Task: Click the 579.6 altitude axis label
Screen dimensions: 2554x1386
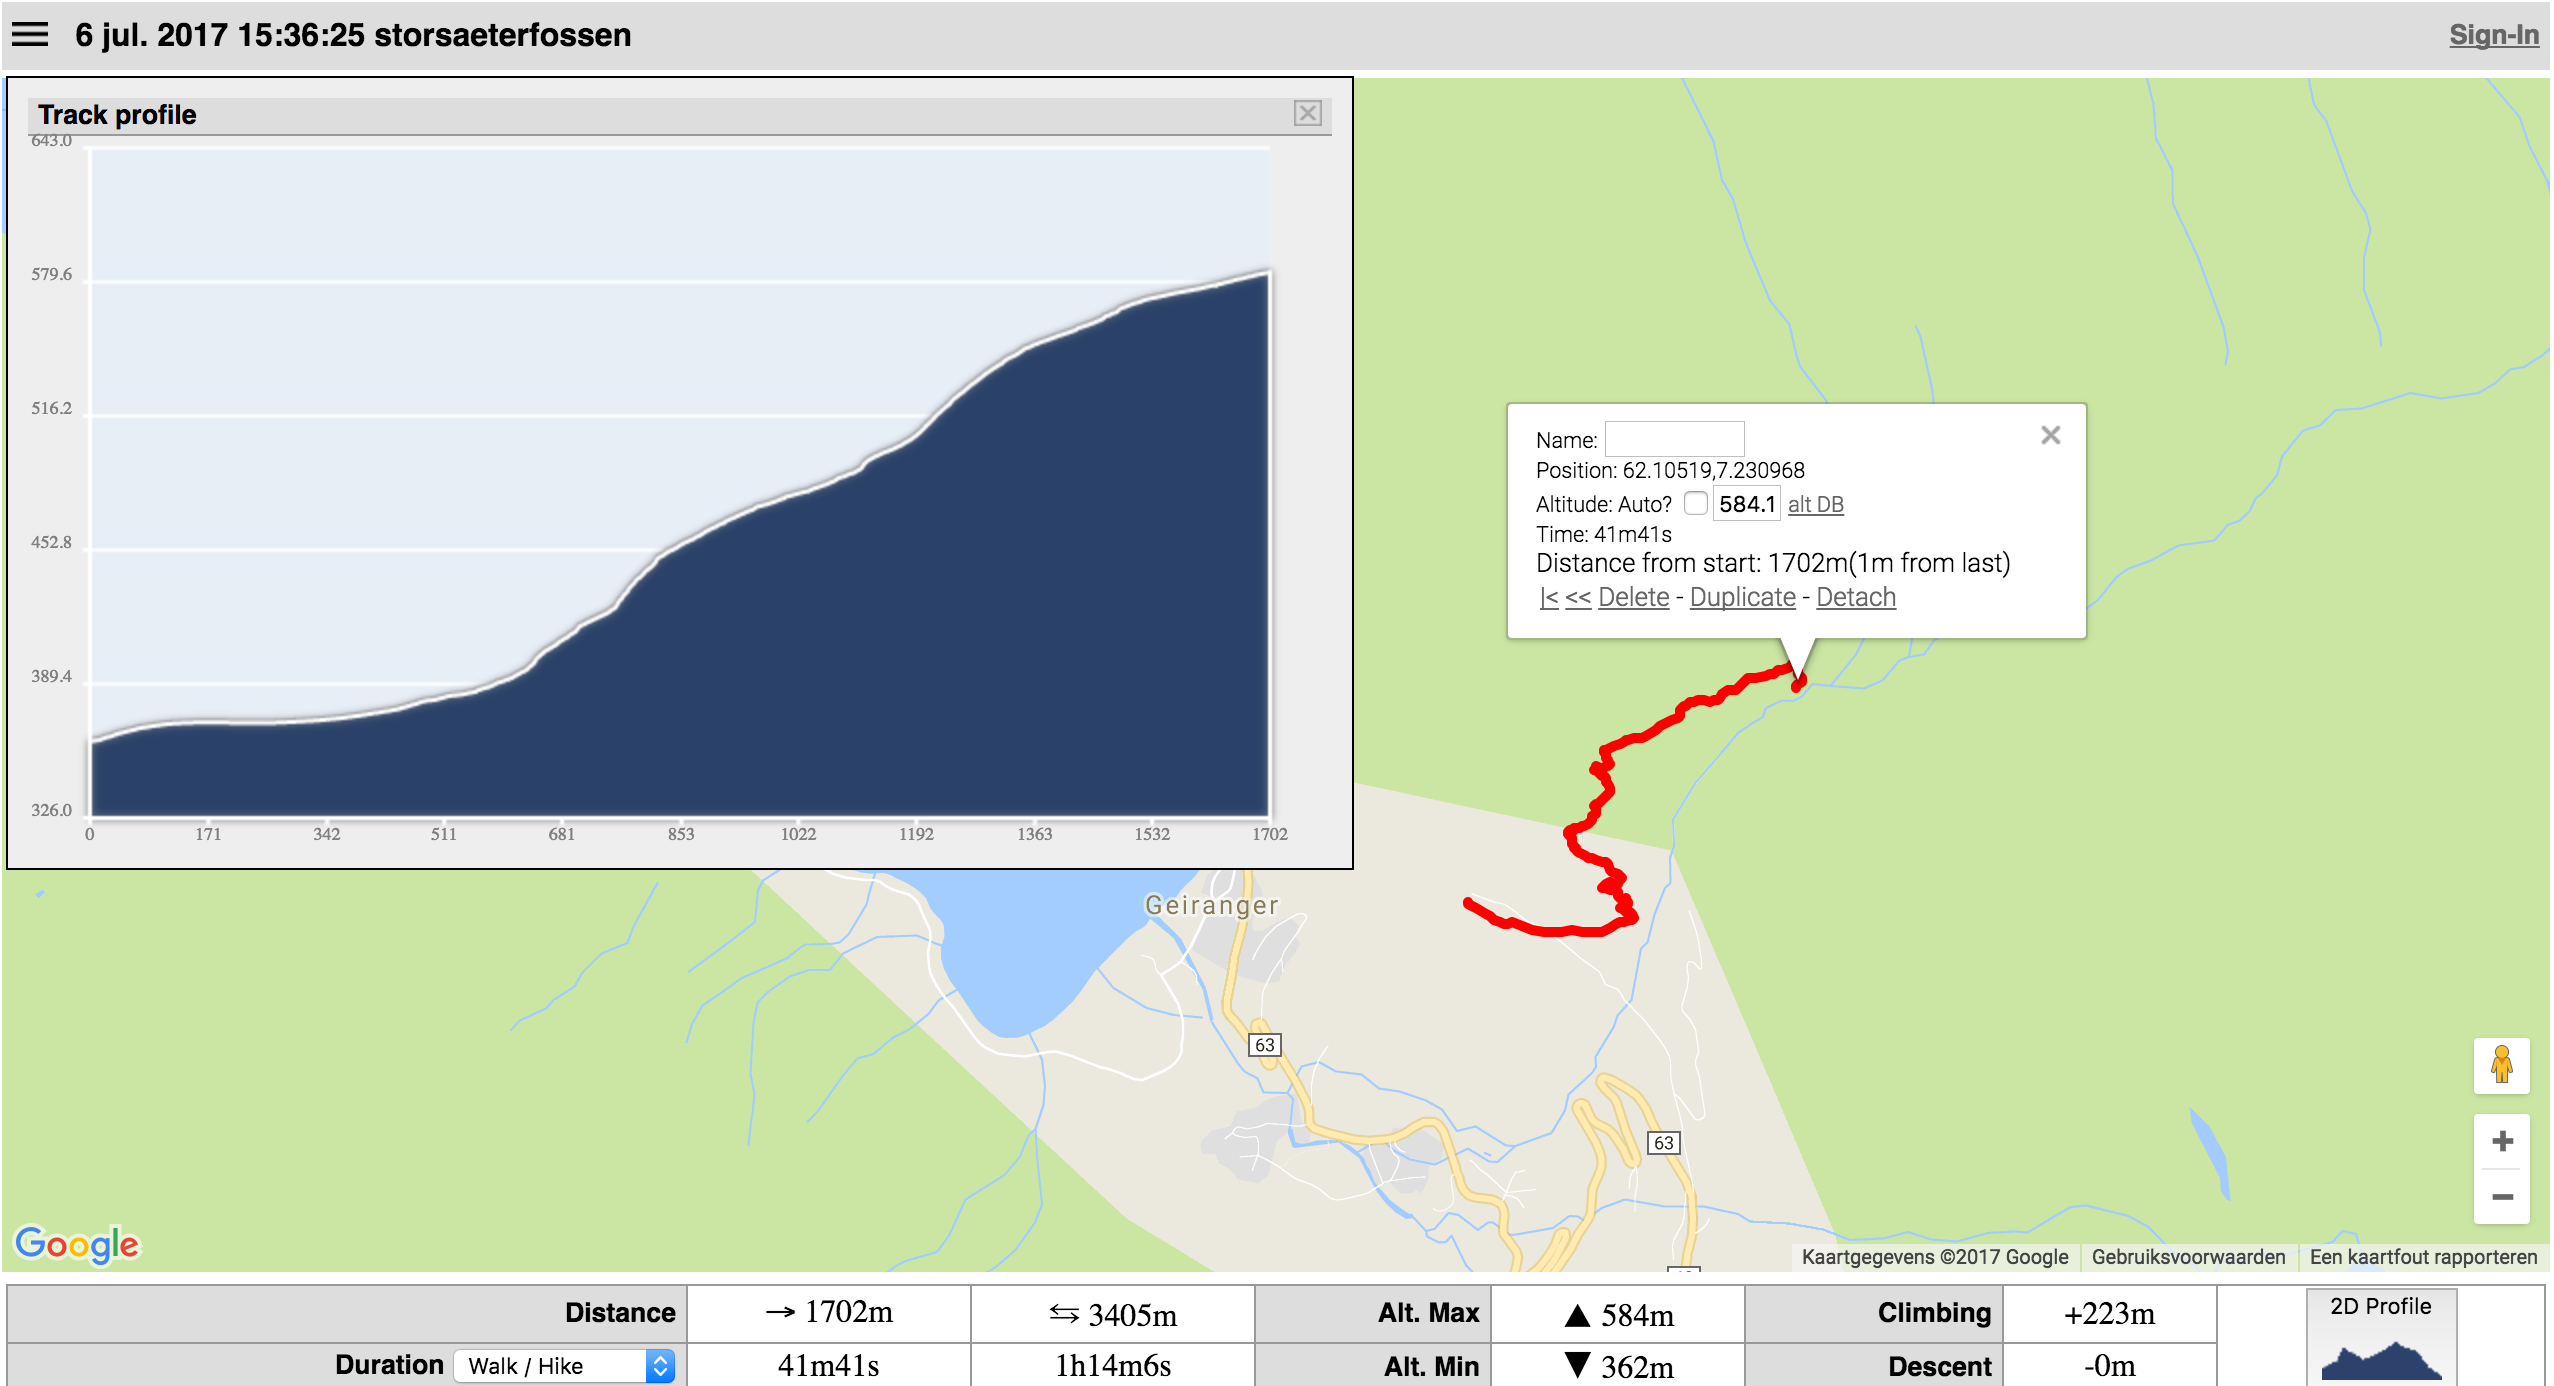Action: [51, 274]
